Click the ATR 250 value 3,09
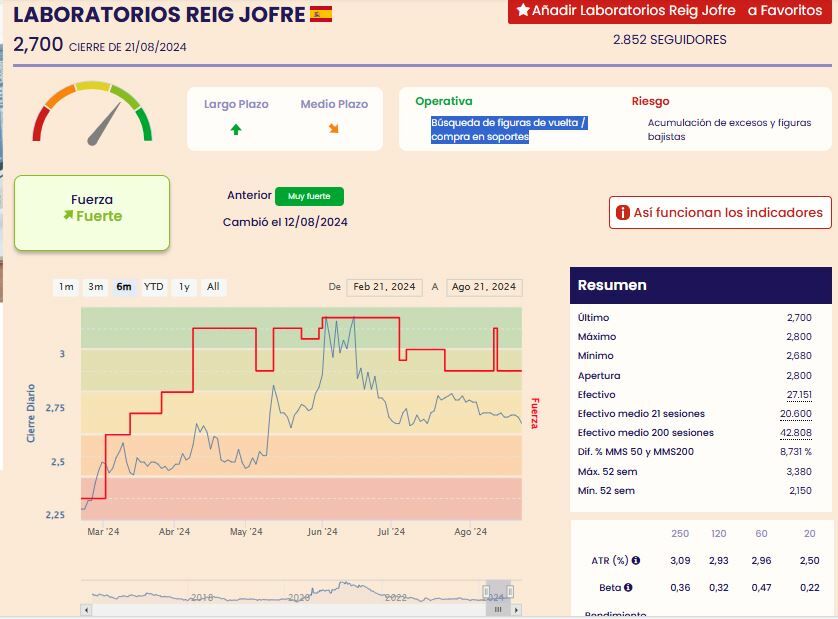This screenshot has height=619, width=838. click(680, 561)
